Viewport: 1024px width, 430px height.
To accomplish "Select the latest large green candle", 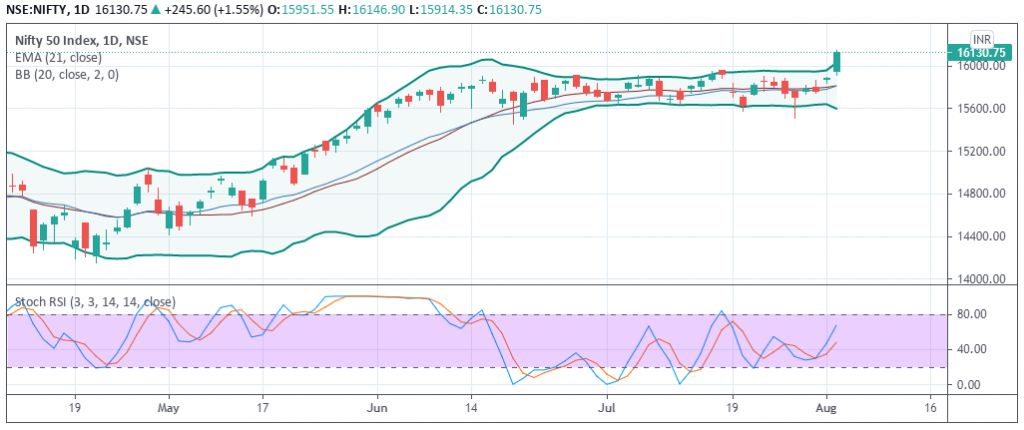I will [x=837, y=61].
